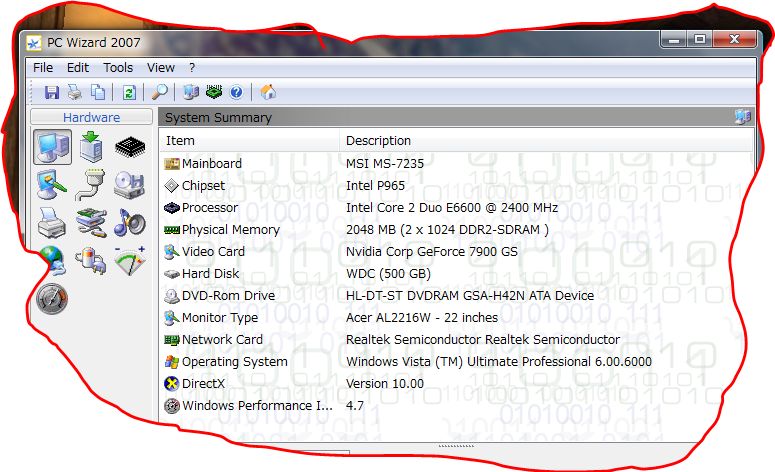Viewport: 775px width, 472px height.
Task: Select the Multimedia music note and speaker icon
Action: tap(129, 223)
